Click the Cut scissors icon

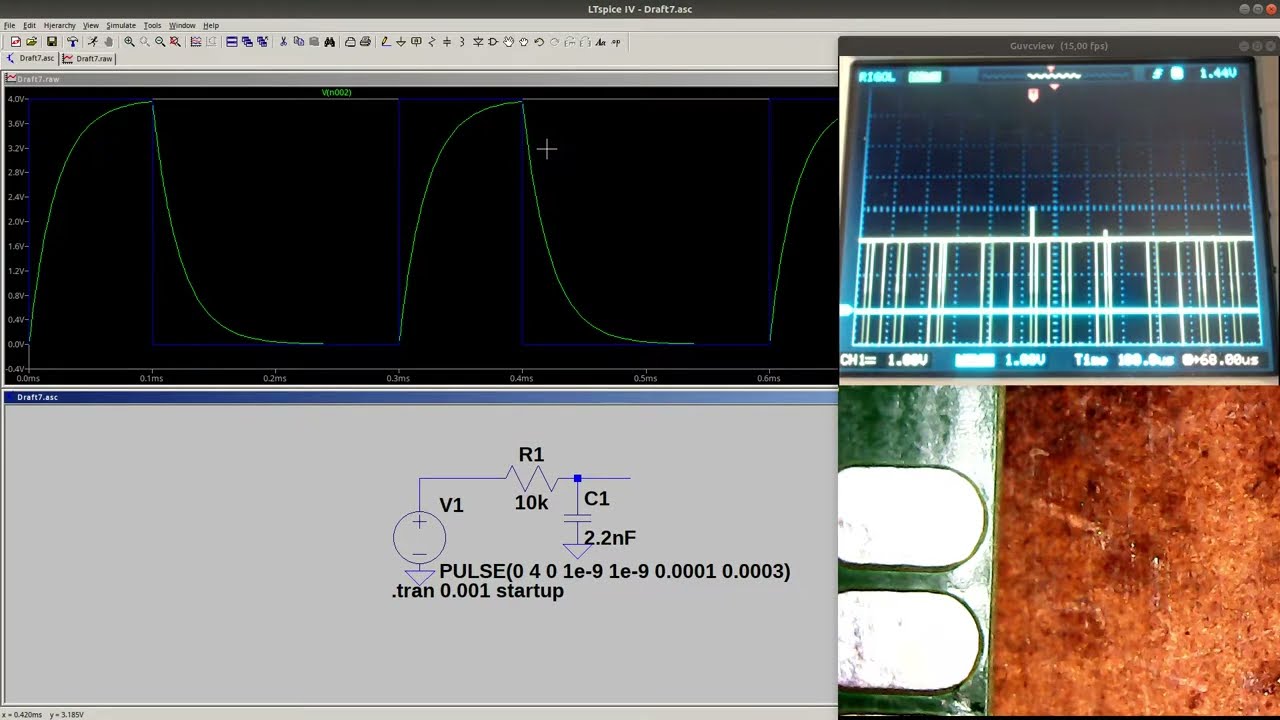283,42
